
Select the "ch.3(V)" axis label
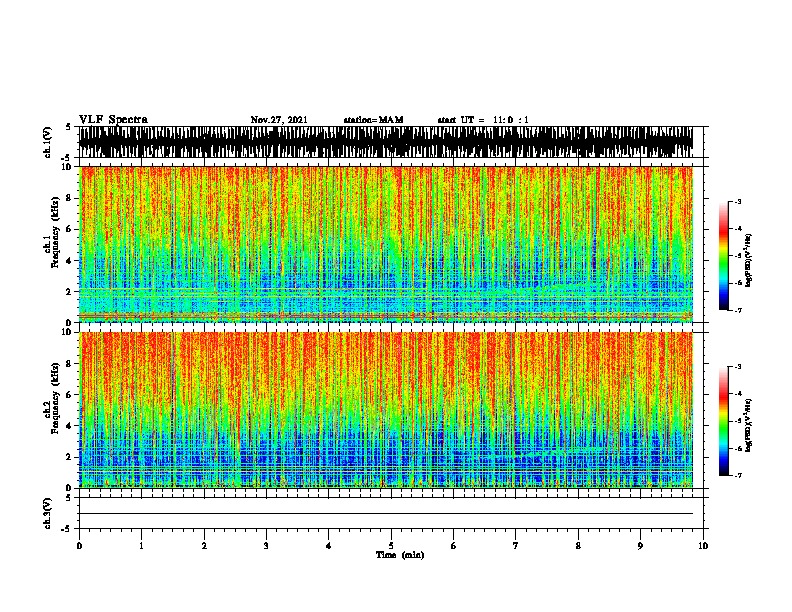(x=47, y=513)
